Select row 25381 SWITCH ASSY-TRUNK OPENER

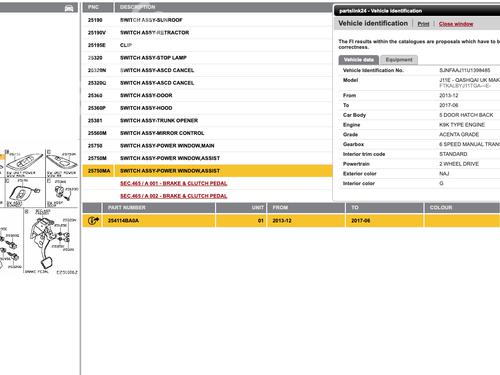[x=207, y=120]
